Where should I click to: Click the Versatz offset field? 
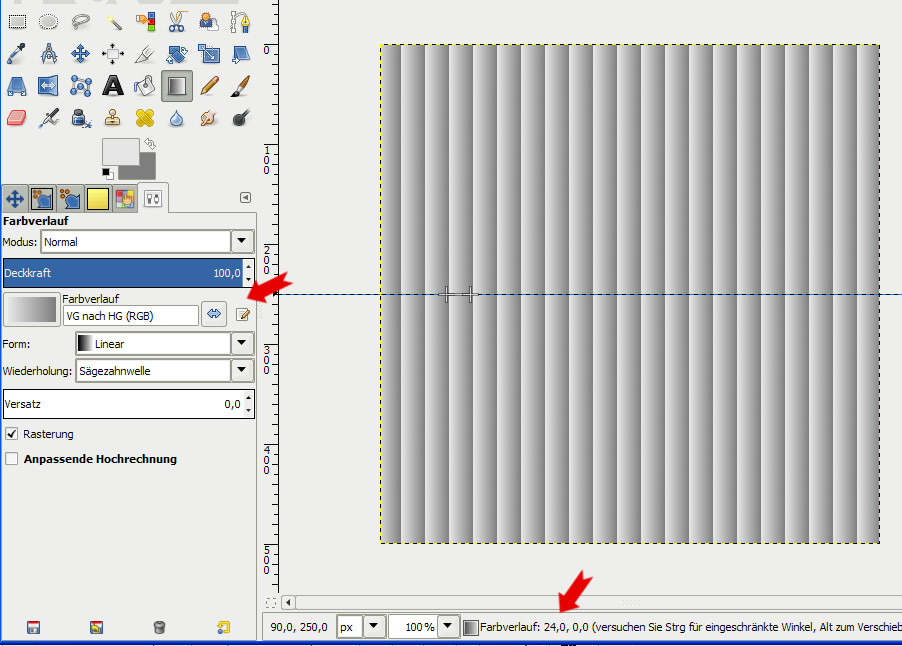[123, 404]
